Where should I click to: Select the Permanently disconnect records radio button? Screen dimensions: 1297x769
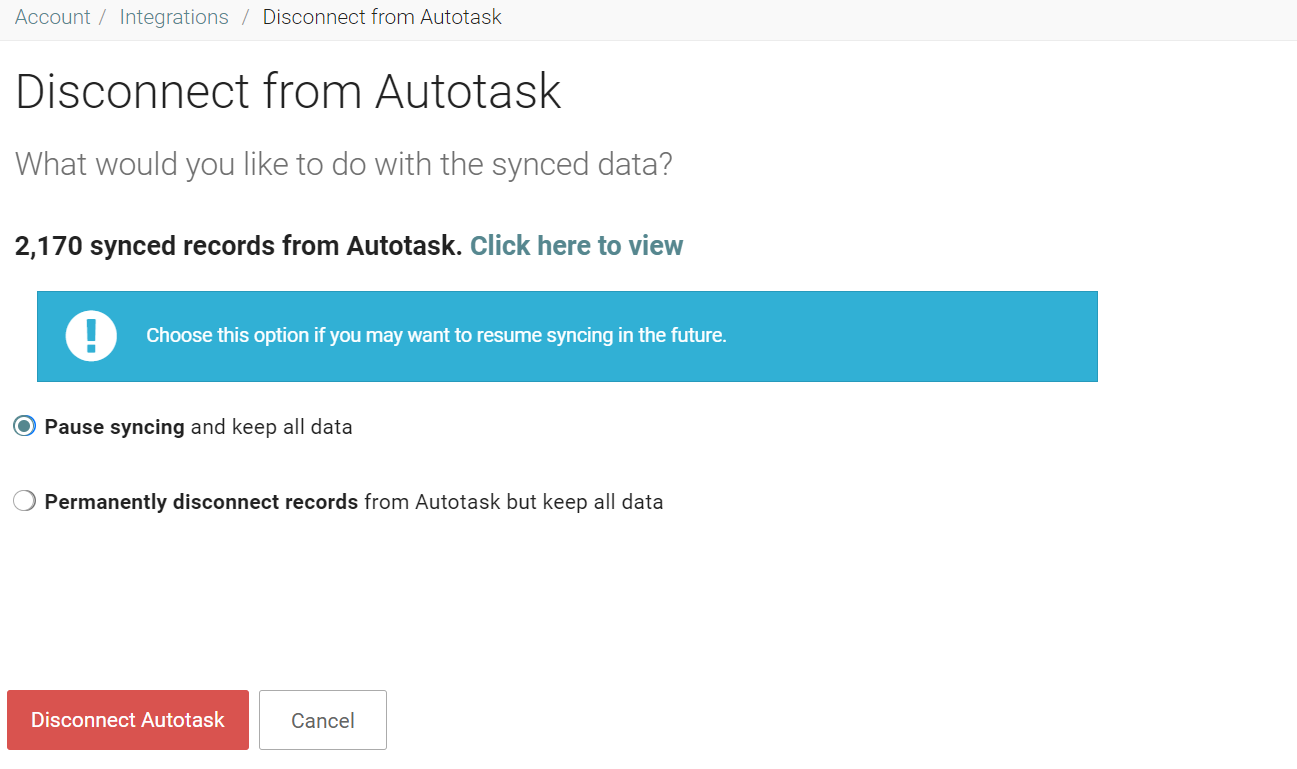25,501
